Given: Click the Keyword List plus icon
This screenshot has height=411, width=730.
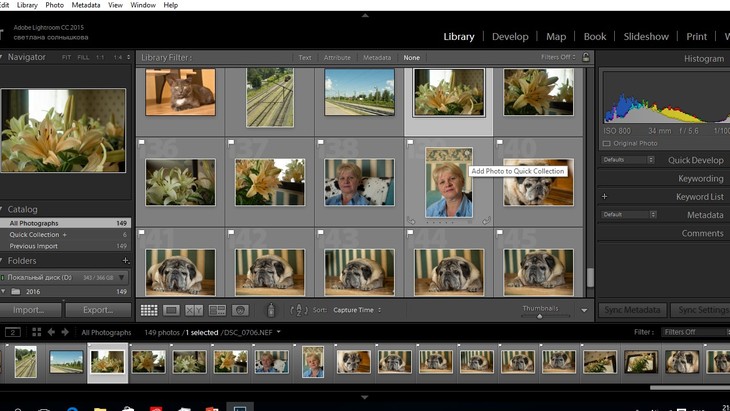Looking at the screenshot, I should point(604,196).
